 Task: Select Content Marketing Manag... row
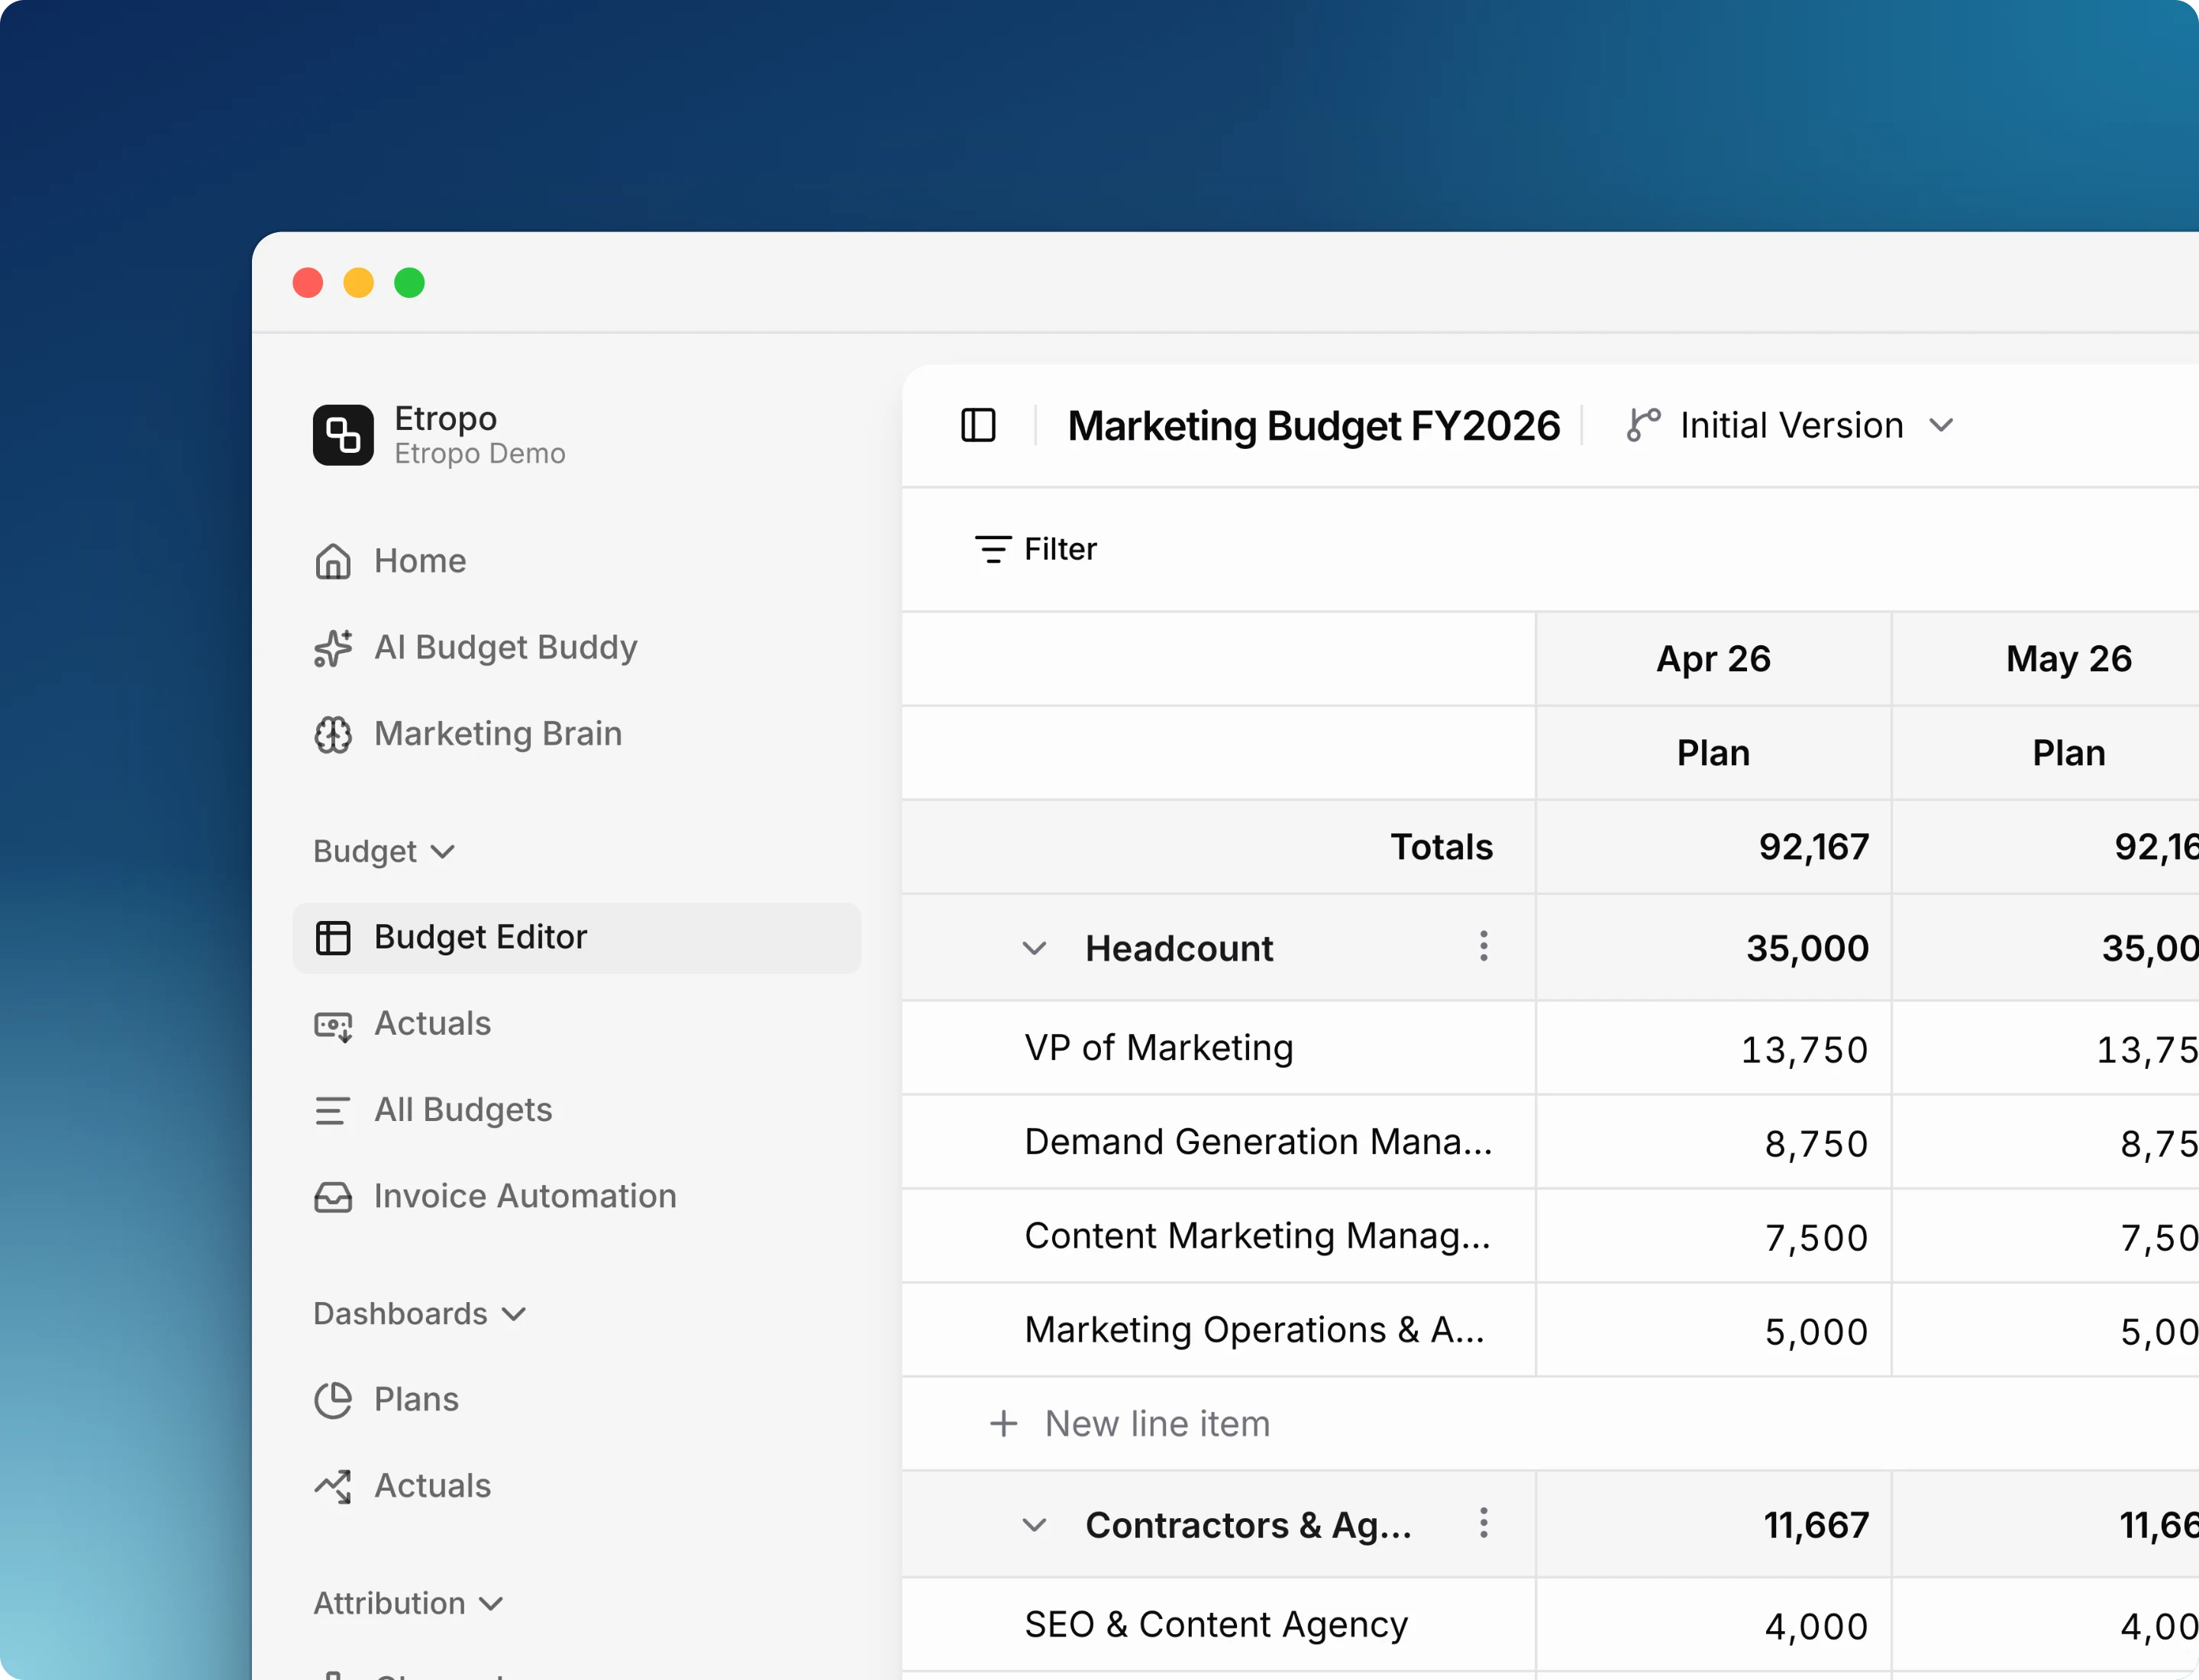(x=1218, y=1236)
